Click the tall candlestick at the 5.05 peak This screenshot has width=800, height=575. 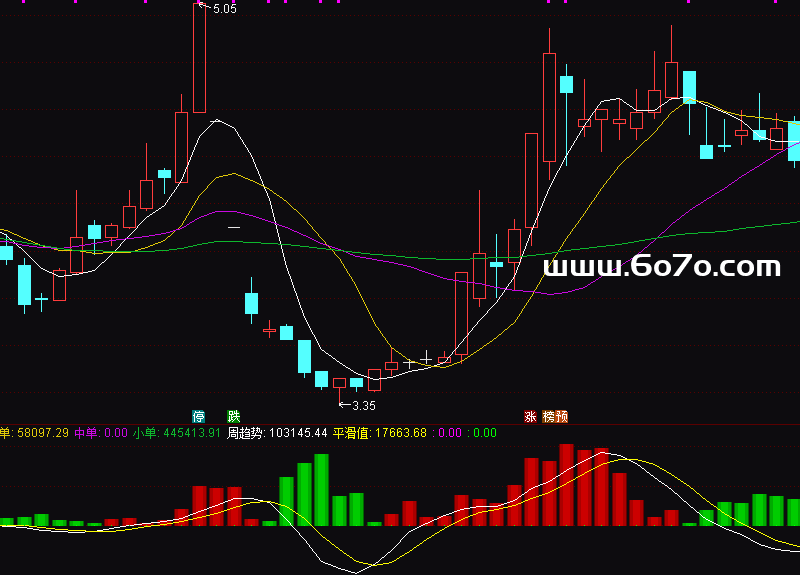(199, 58)
